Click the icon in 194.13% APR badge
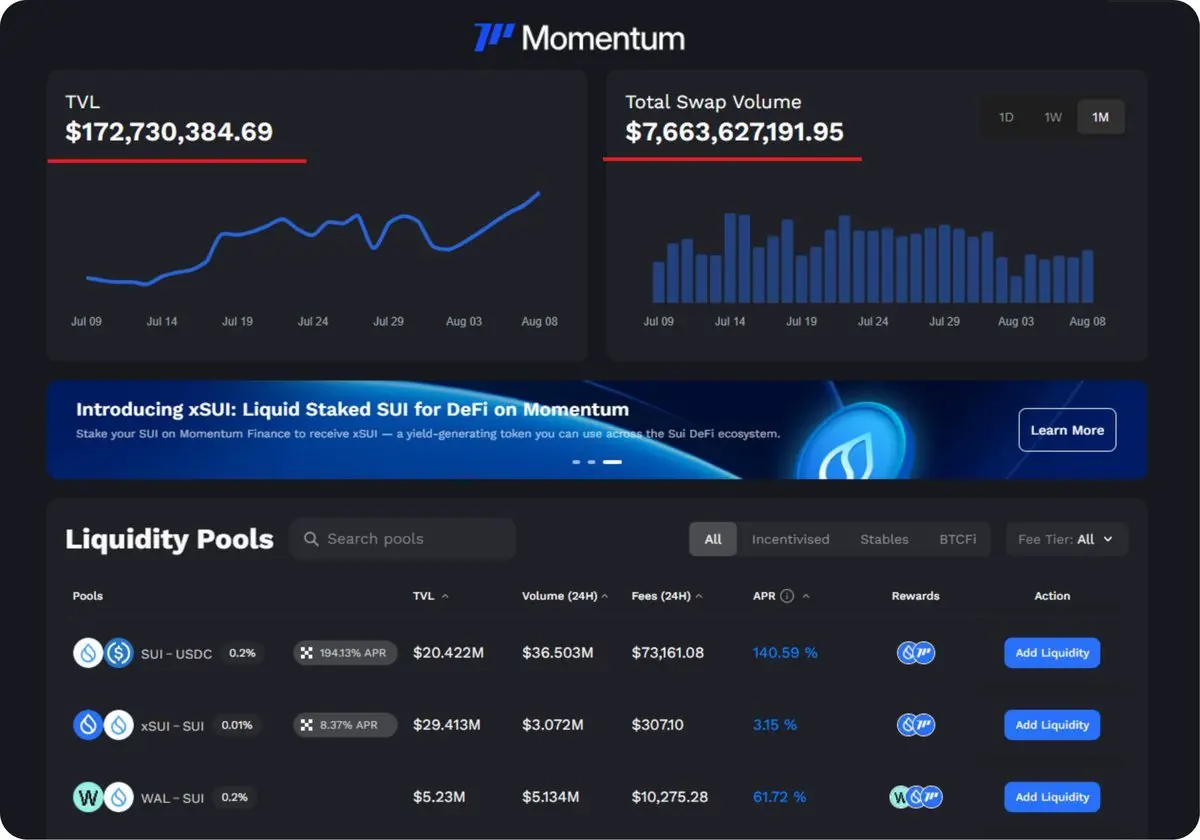The height and width of the screenshot is (840, 1200). (307, 653)
